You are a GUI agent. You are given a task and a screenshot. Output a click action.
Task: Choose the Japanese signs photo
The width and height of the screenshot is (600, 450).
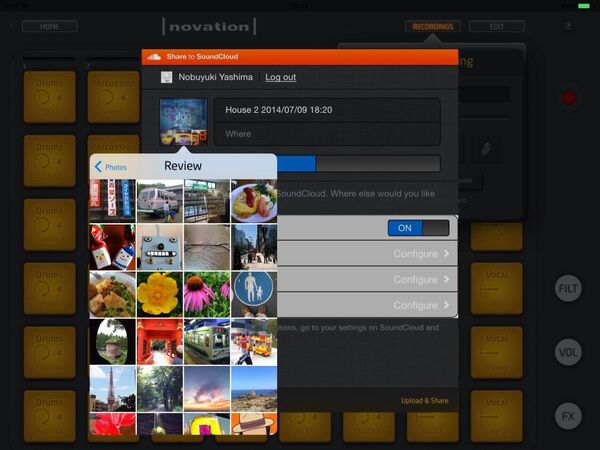point(112,201)
